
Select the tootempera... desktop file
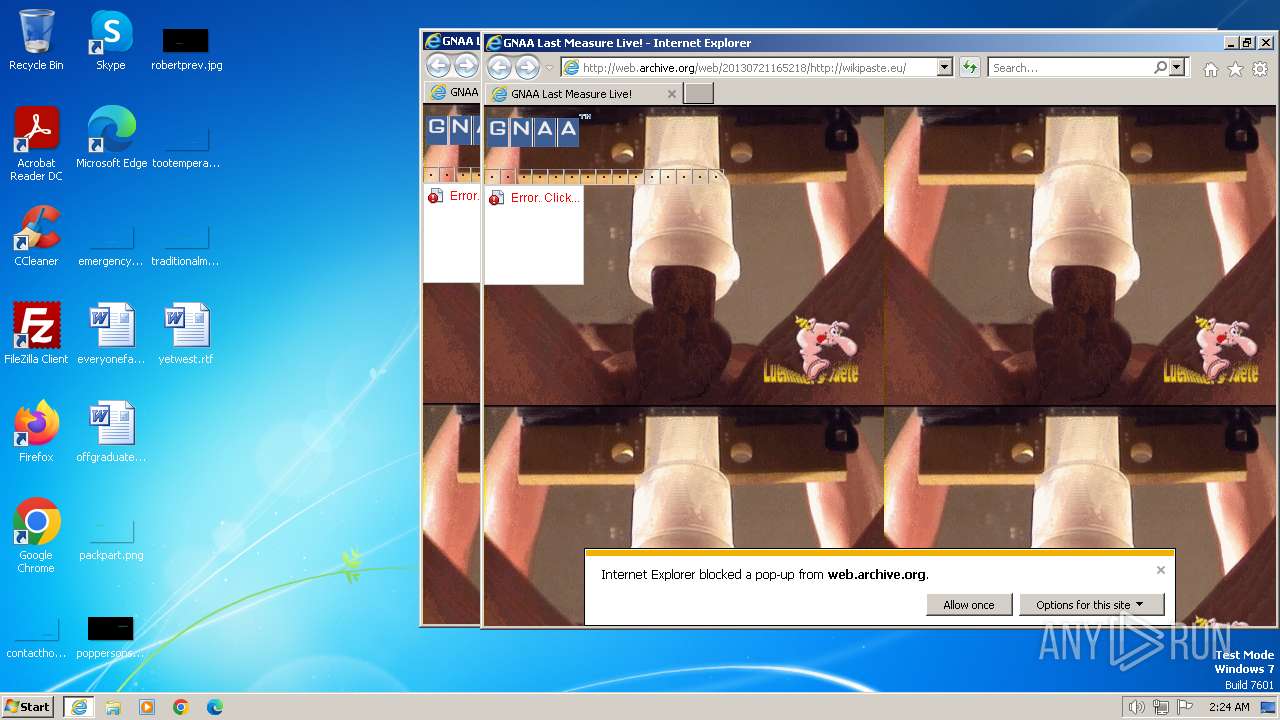coord(186,146)
